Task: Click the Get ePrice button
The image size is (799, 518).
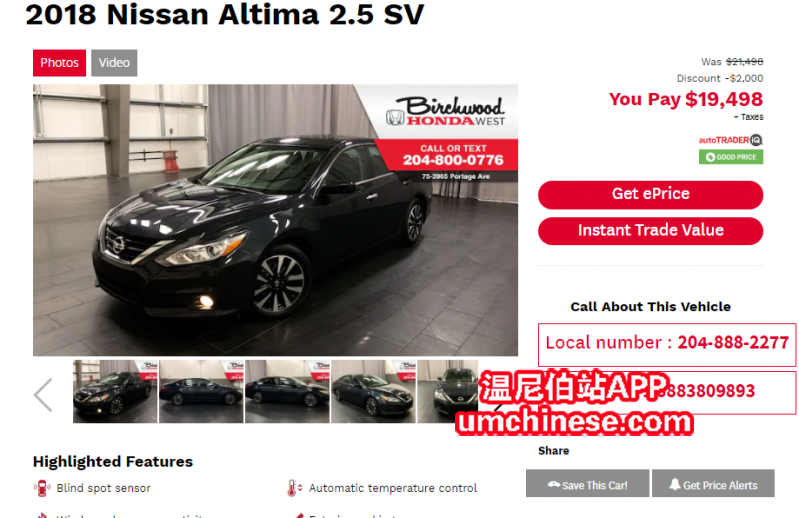Action: [650, 195]
